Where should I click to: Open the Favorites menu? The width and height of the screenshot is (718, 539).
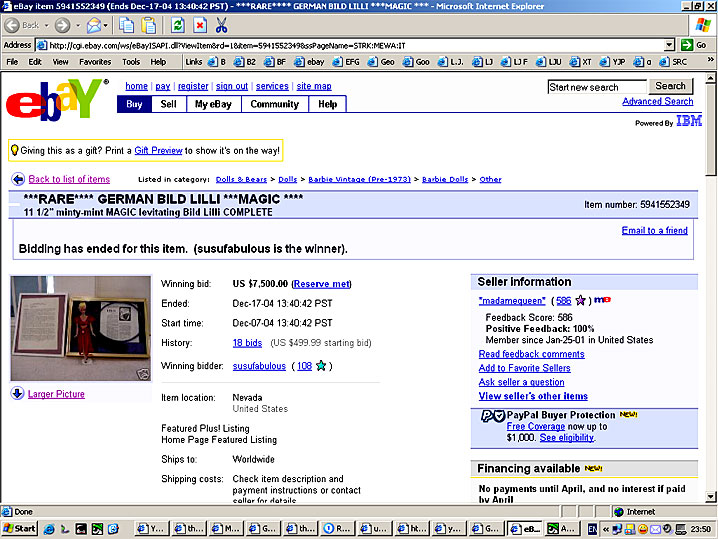click(x=95, y=62)
